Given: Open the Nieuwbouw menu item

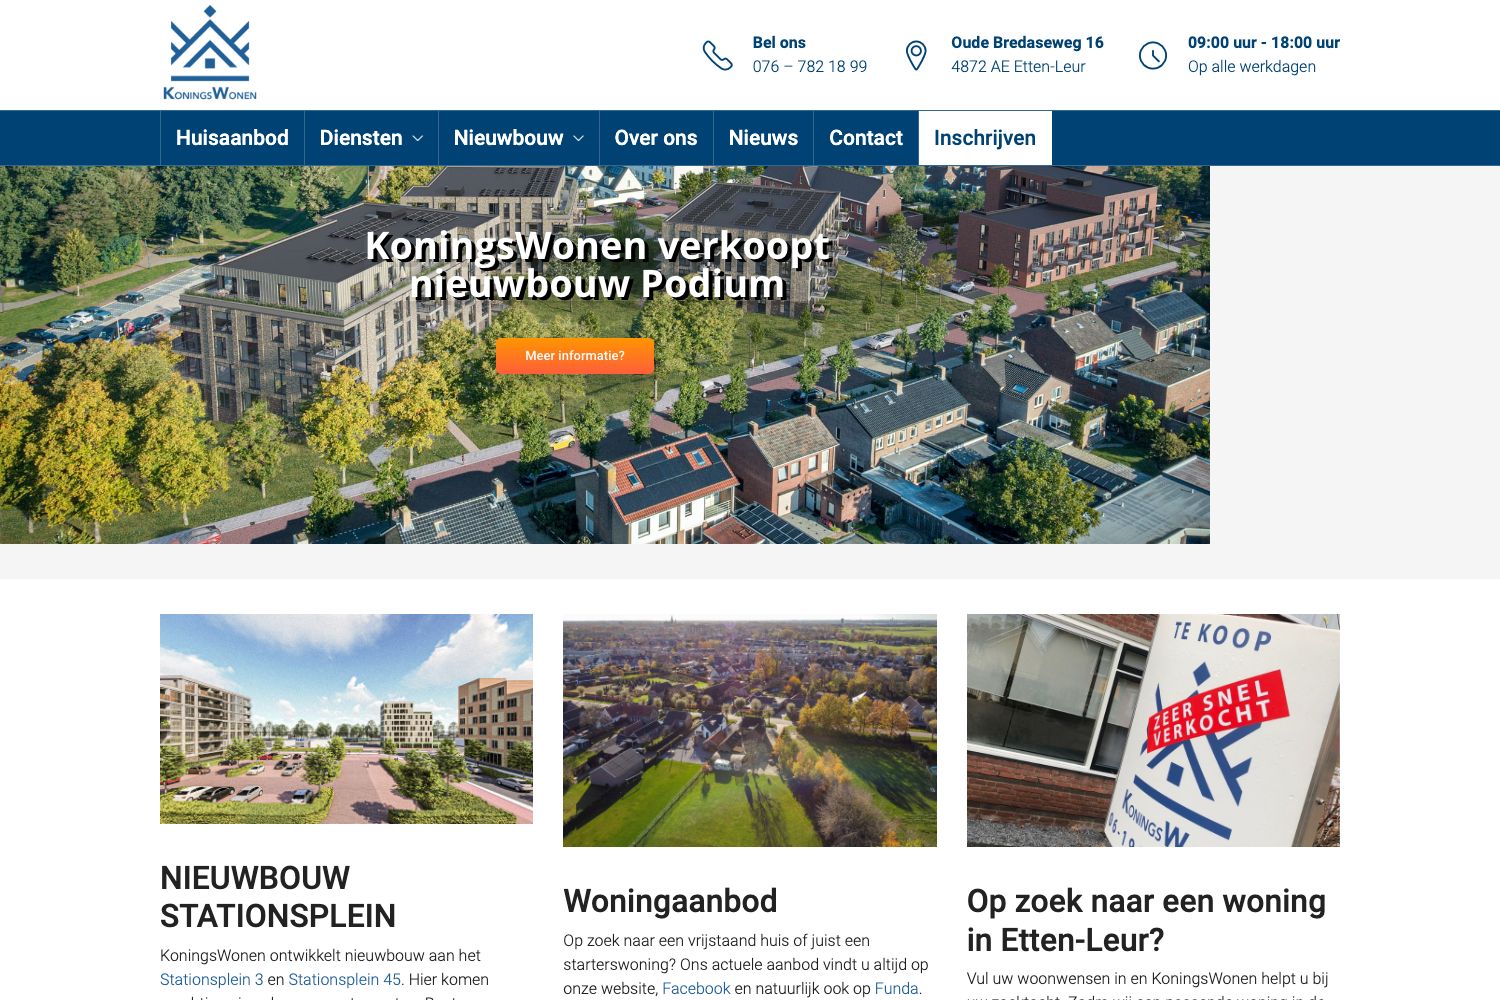Looking at the screenshot, I should 508,138.
